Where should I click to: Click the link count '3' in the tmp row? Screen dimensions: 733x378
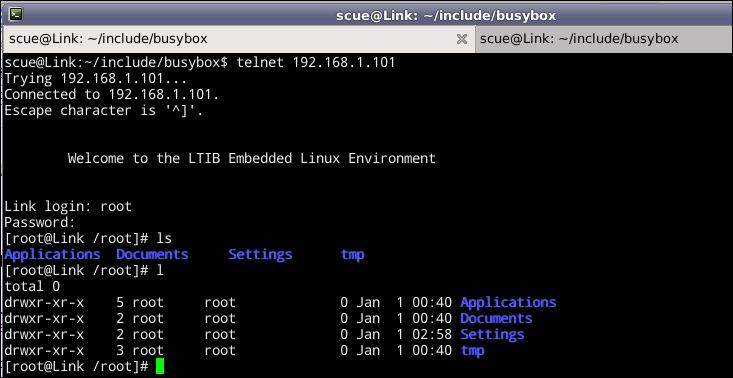[x=120, y=350]
